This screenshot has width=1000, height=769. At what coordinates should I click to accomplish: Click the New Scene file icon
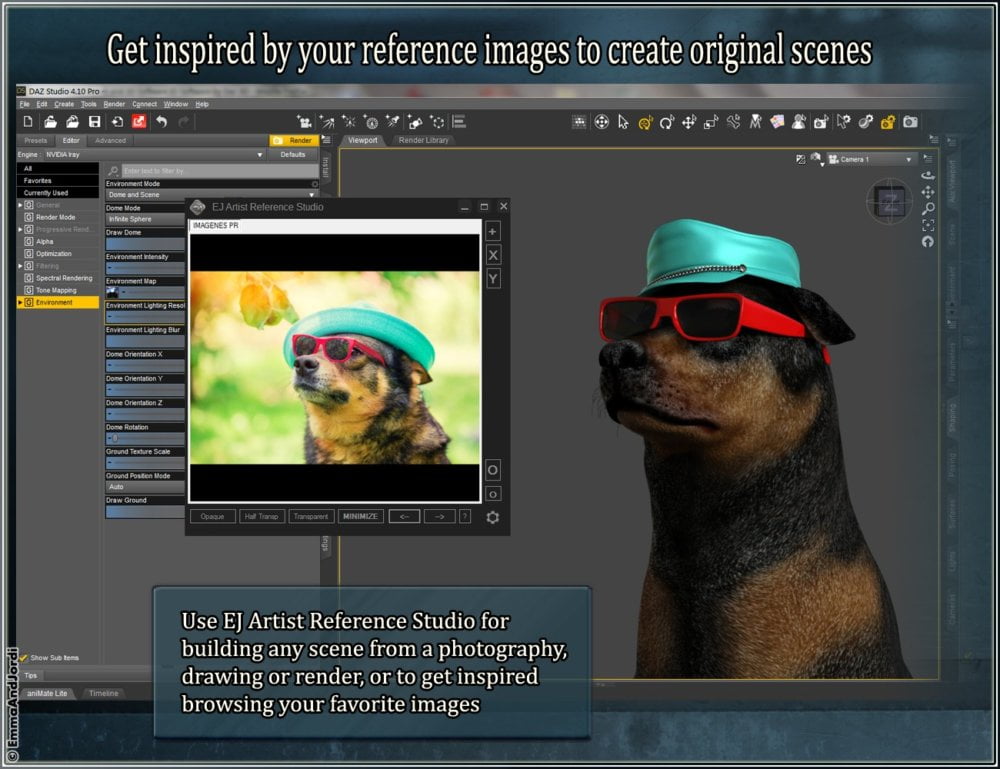click(28, 121)
